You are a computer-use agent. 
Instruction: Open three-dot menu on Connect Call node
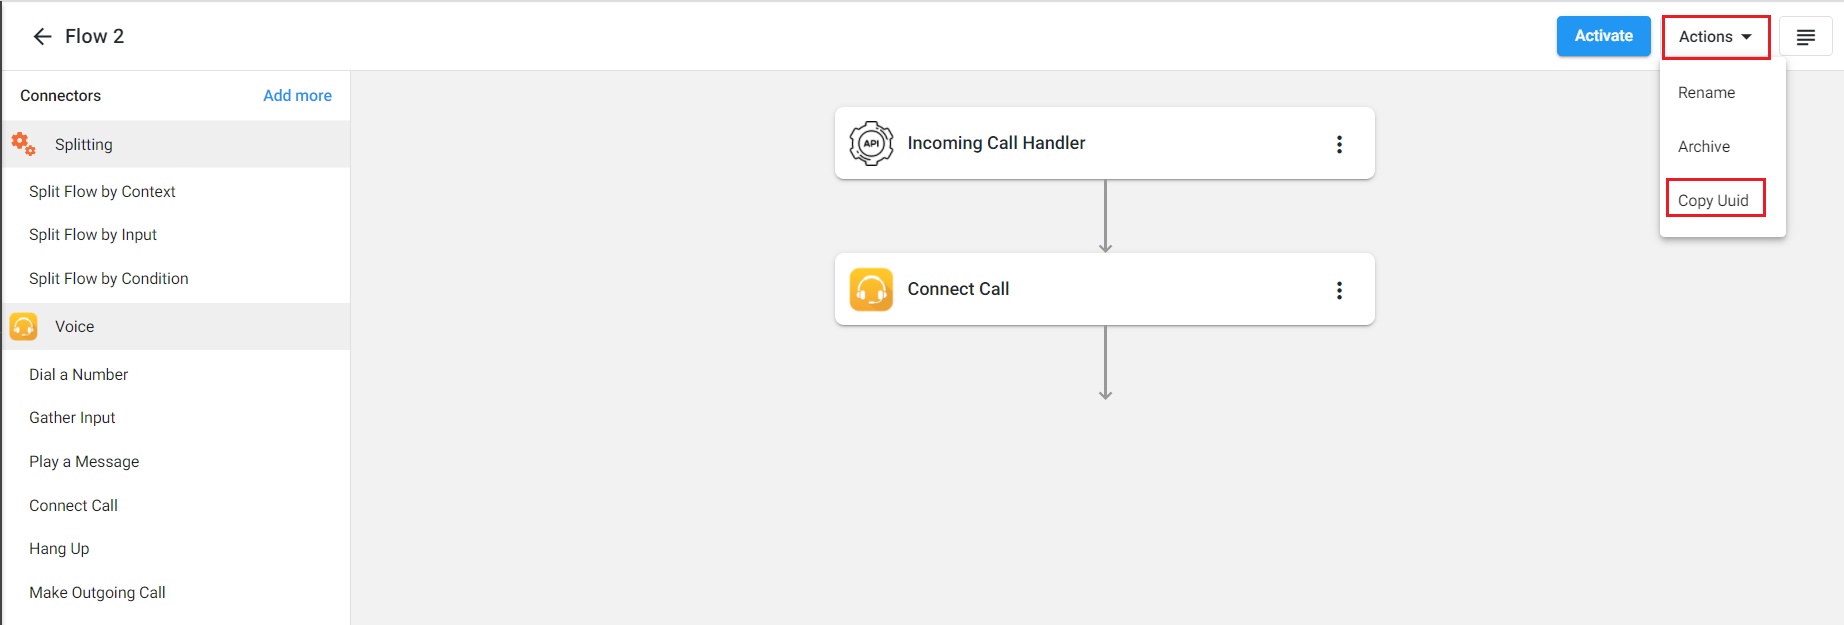pyautogui.click(x=1339, y=290)
